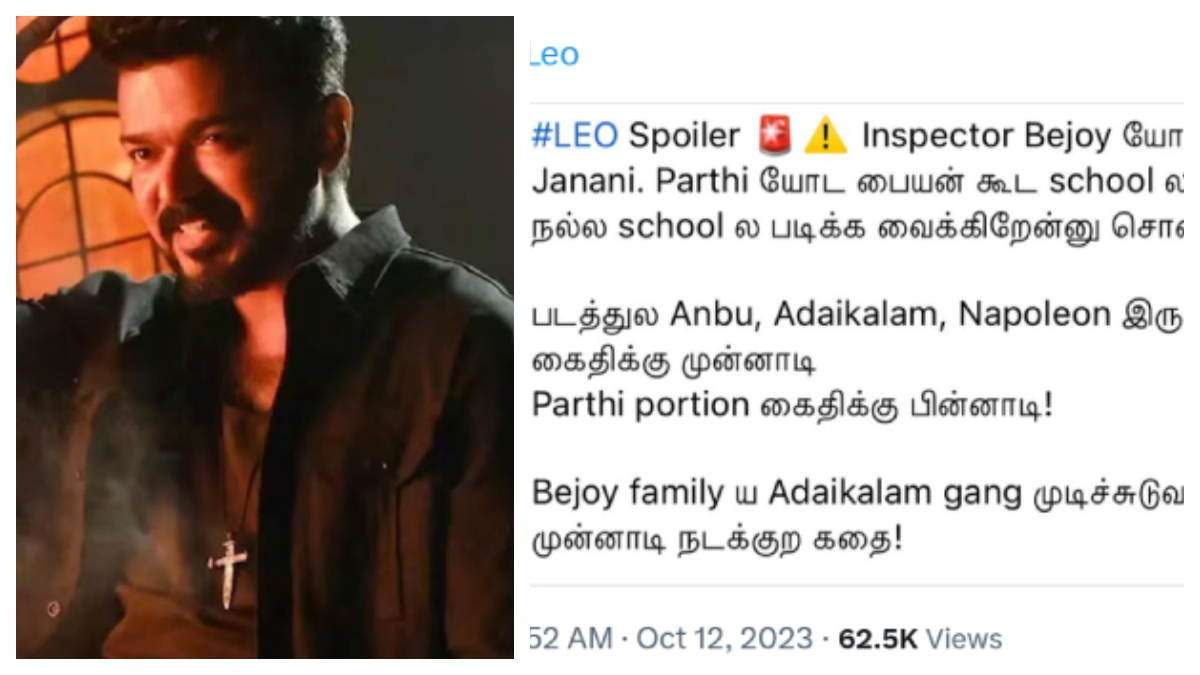Viewport: 1200px width, 675px height.
Task: Click the yellow warning sign emoji
Action: click(826, 136)
